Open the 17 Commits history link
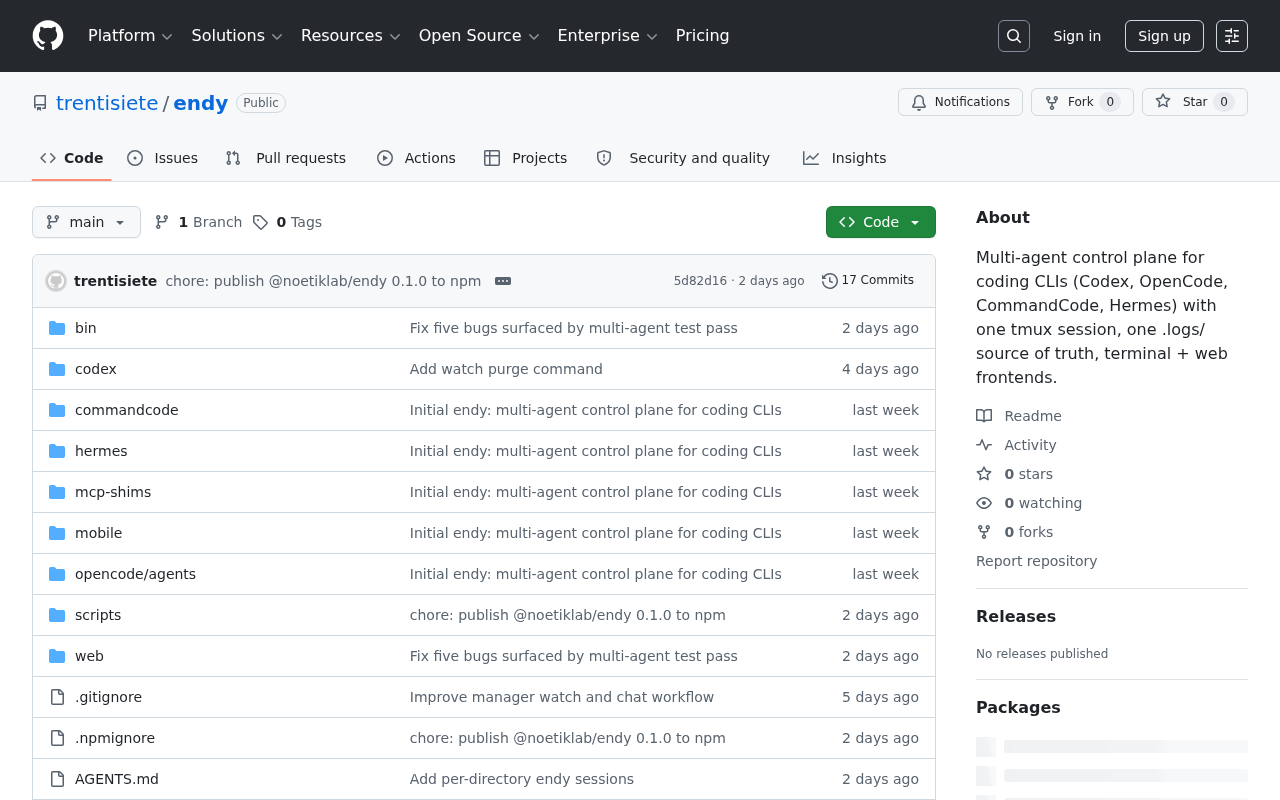 pos(868,281)
